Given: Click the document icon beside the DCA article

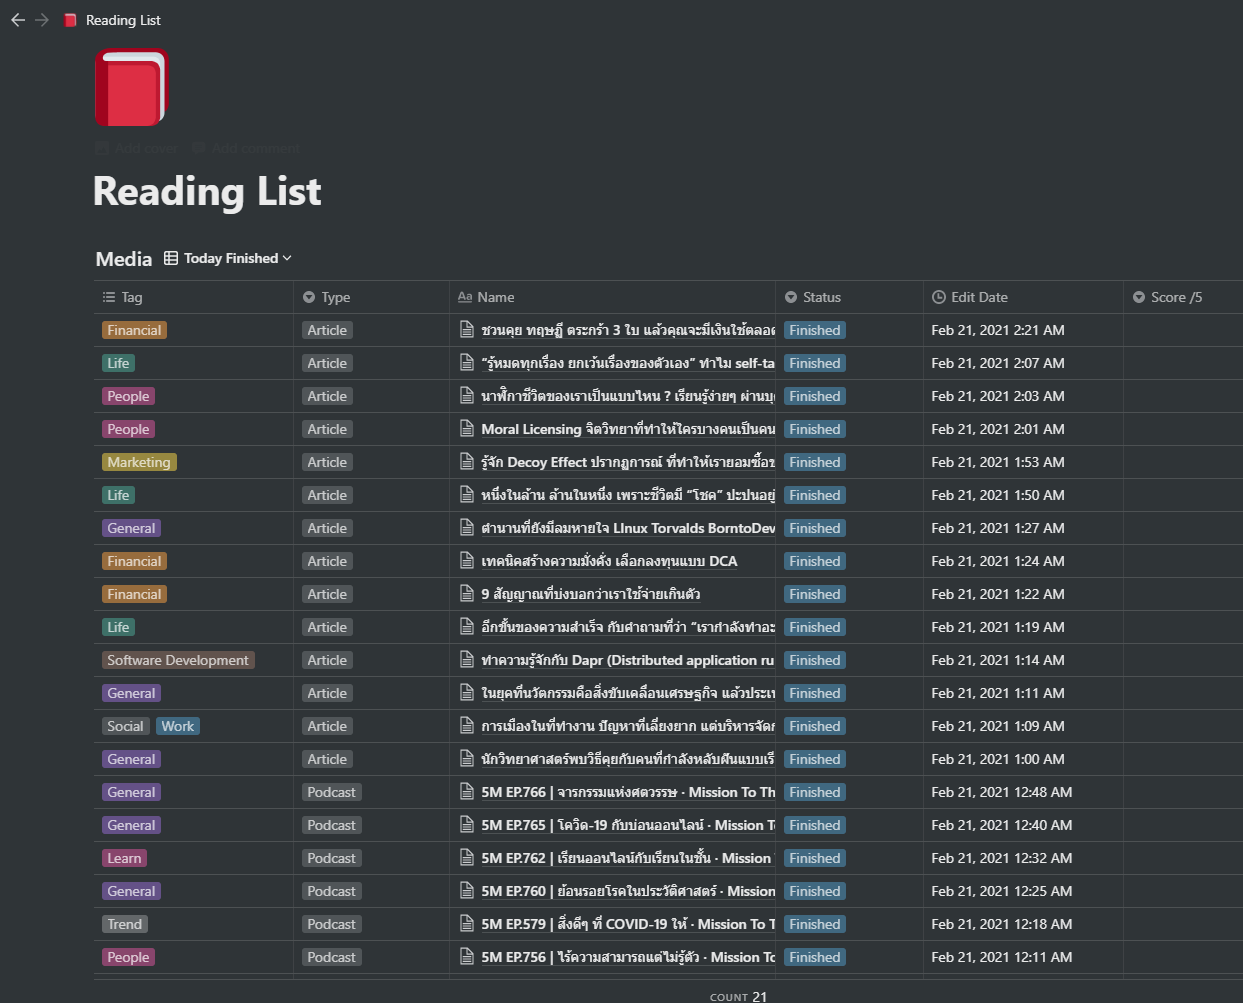Looking at the screenshot, I should click(x=467, y=561).
